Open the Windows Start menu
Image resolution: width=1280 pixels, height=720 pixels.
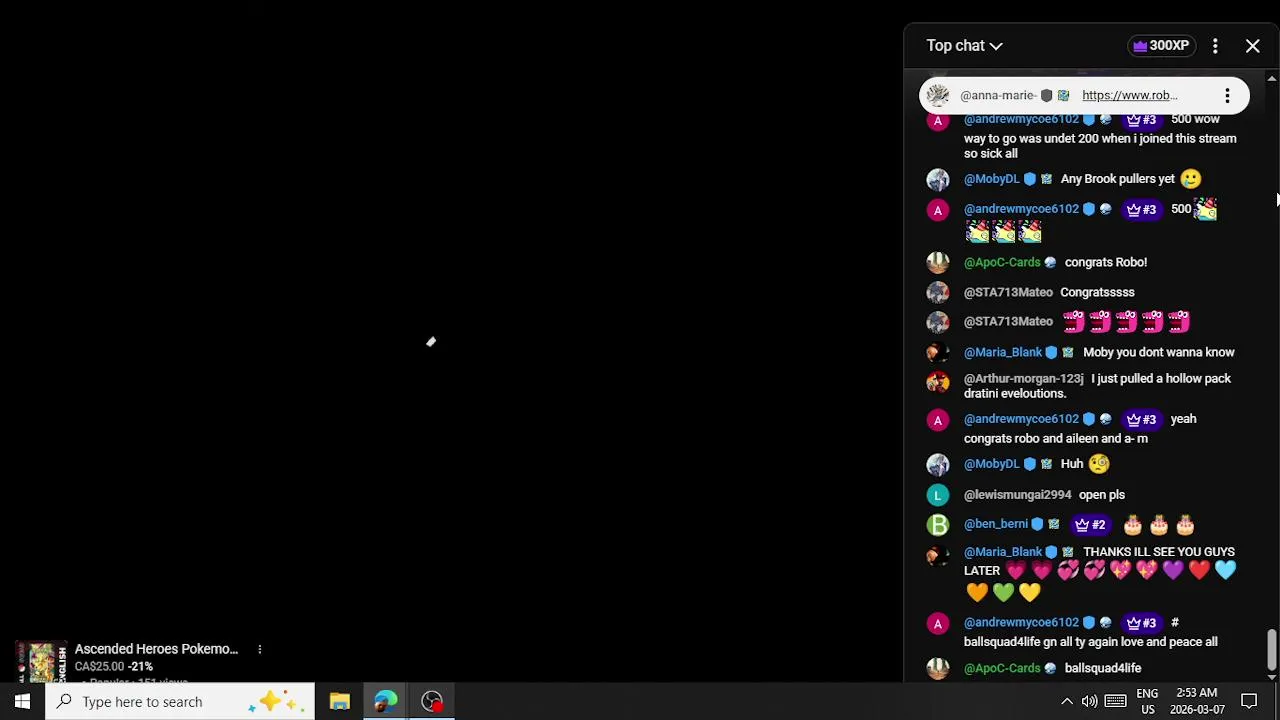[x=22, y=701]
